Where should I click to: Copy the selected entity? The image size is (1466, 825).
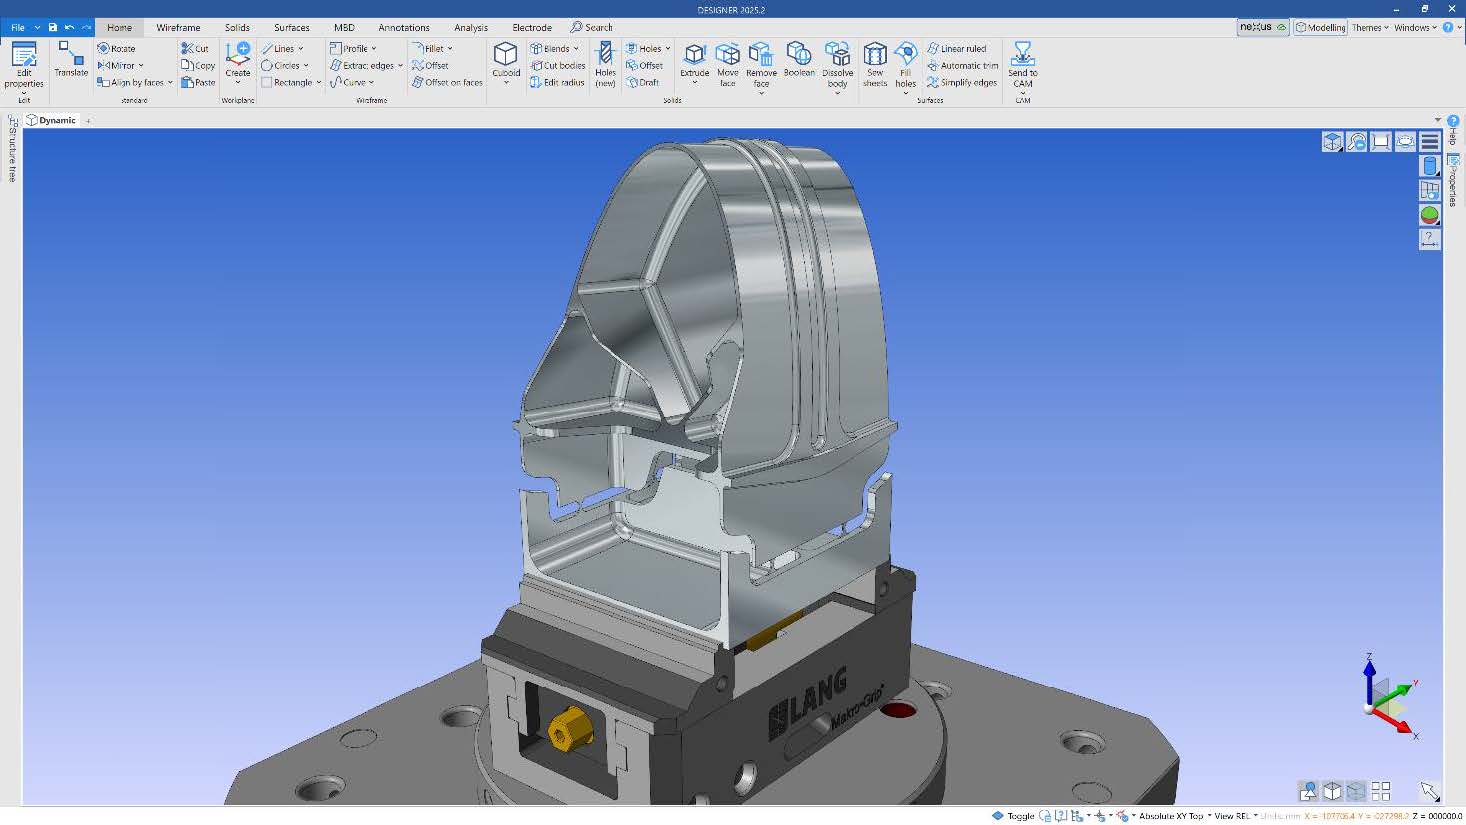[198, 65]
